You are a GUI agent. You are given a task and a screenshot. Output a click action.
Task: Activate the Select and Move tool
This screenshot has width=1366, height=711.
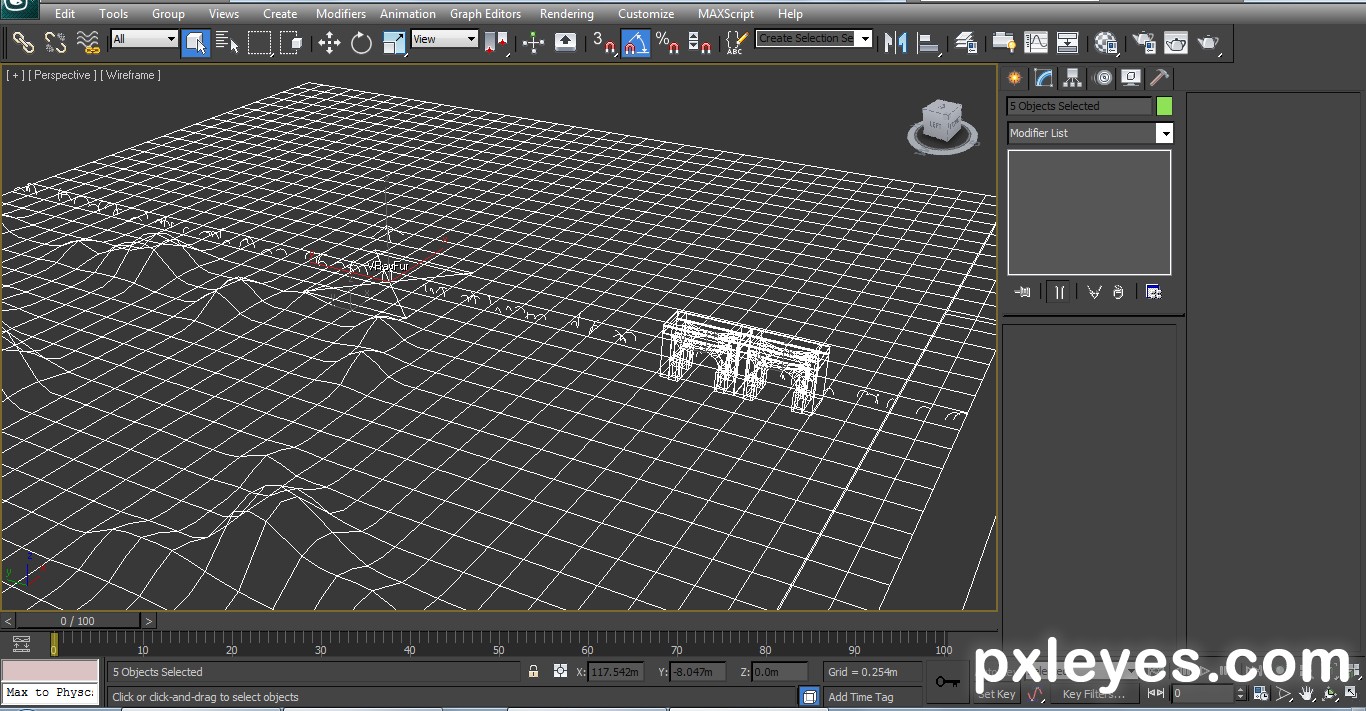(329, 42)
